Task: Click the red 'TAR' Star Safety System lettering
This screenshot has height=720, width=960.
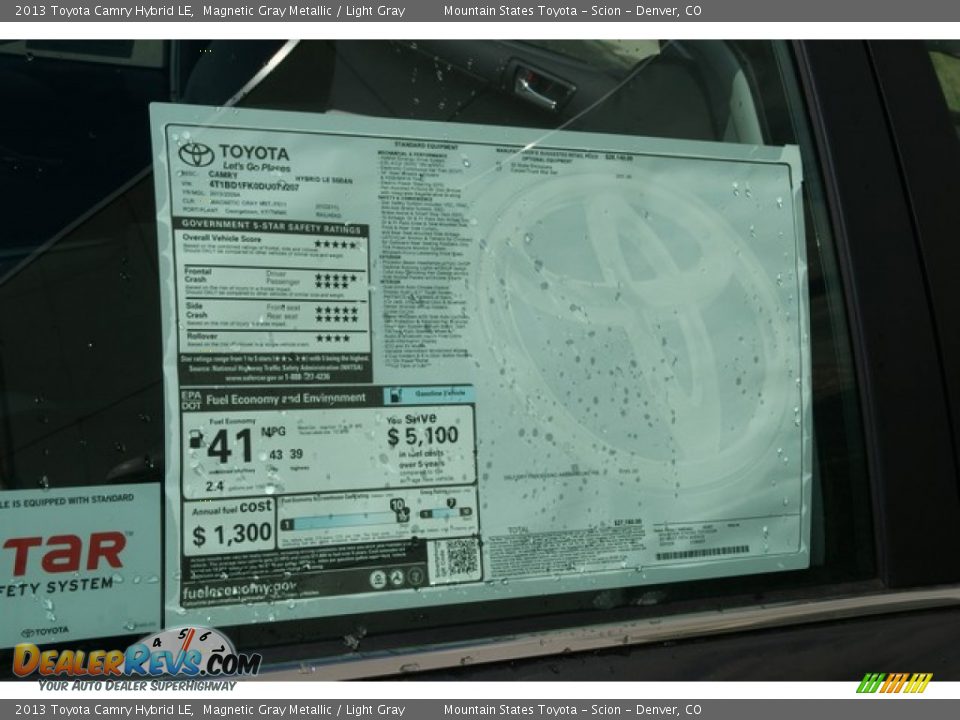Action: tap(65, 554)
